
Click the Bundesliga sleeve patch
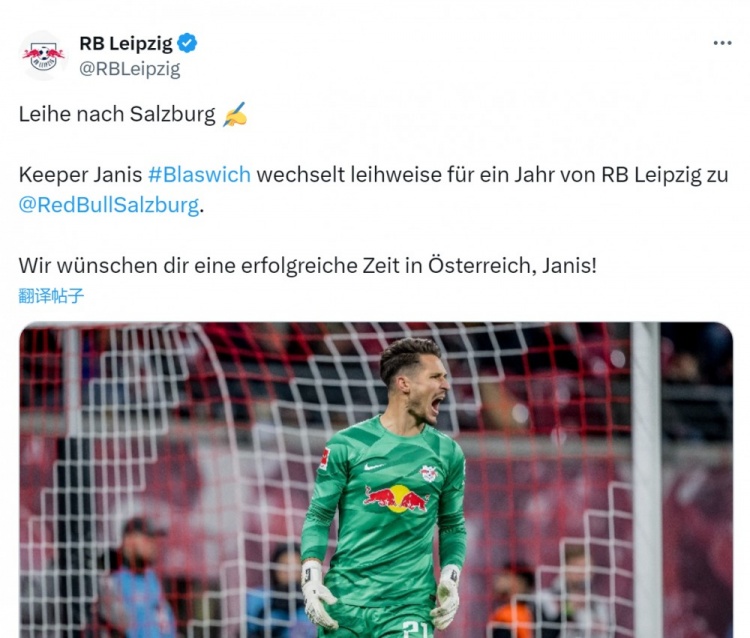pyautogui.click(x=325, y=458)
